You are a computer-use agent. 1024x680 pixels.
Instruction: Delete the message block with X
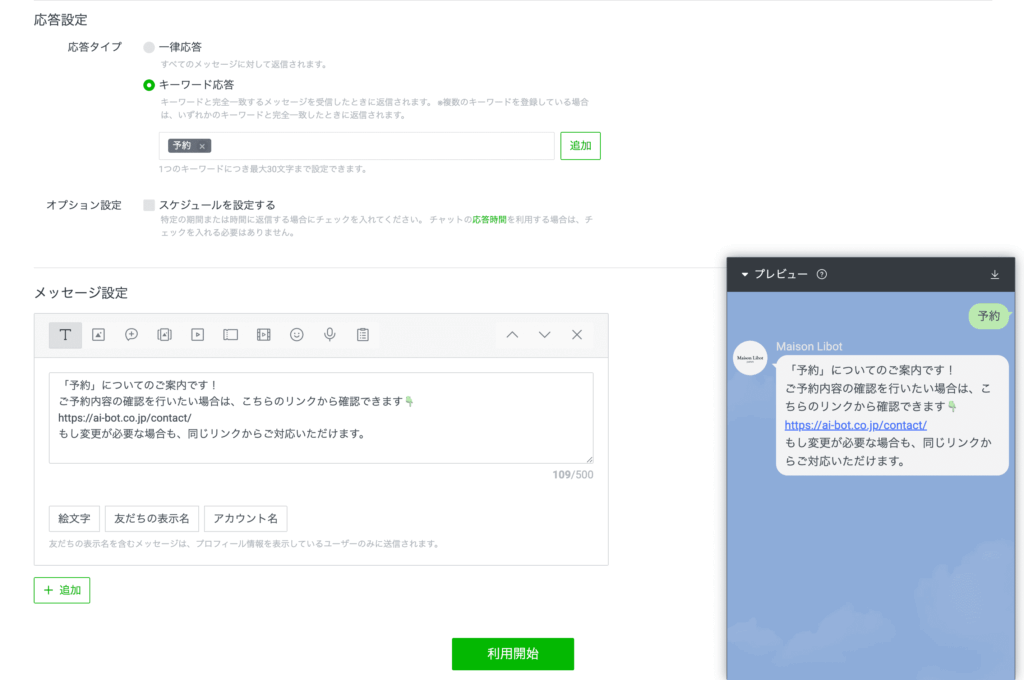click(x=577, y=335)
